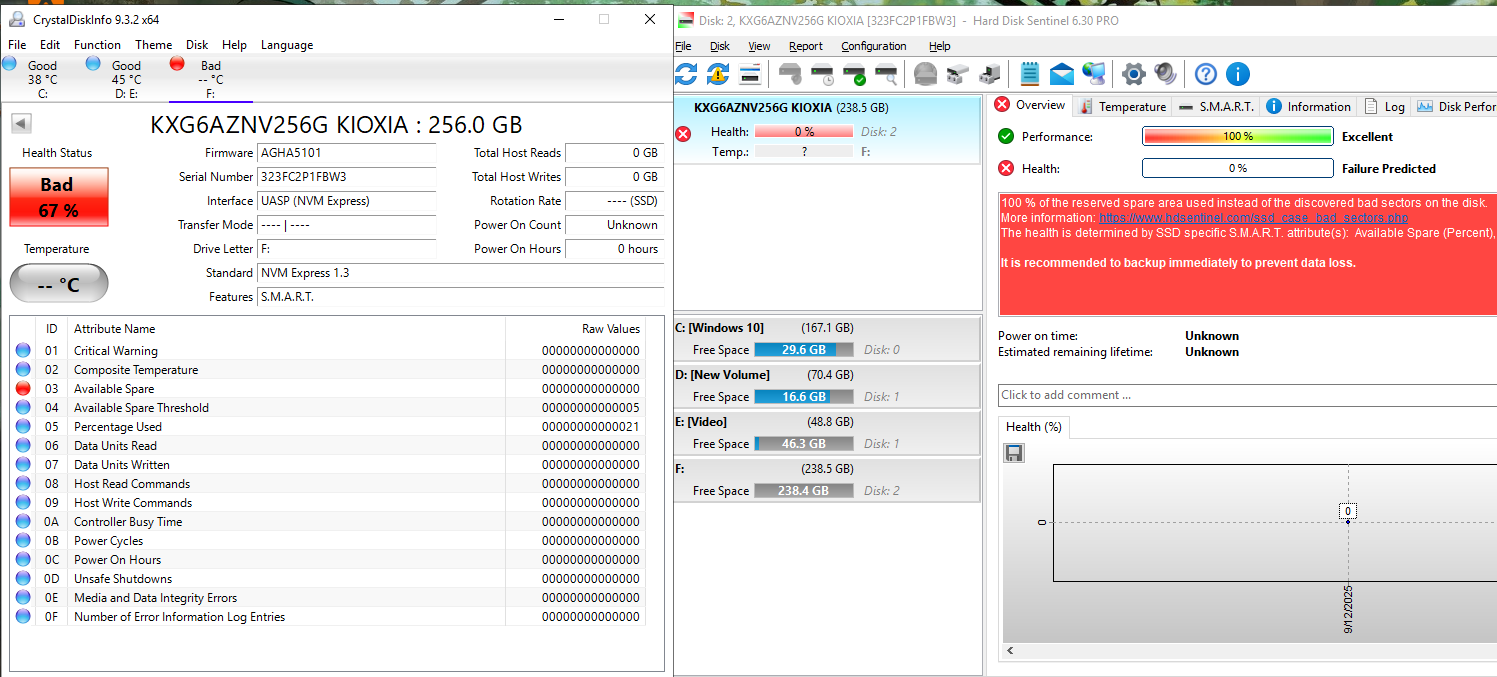Click the disk panel view toolbar icon
The image size is (1497, 677).
point(750,74)
